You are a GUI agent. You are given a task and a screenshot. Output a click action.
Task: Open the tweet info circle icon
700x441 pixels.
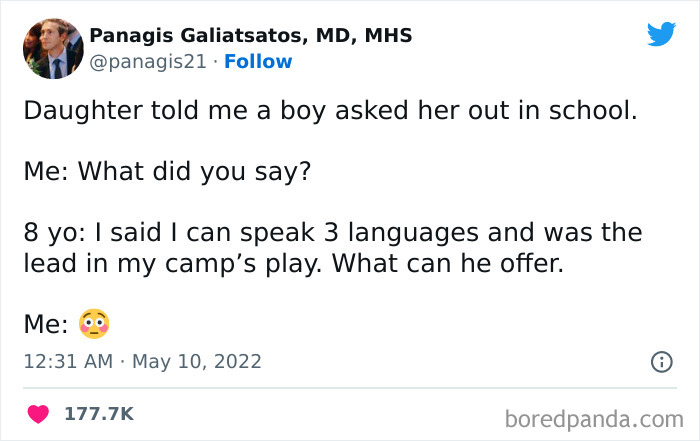tap(661, 362)
